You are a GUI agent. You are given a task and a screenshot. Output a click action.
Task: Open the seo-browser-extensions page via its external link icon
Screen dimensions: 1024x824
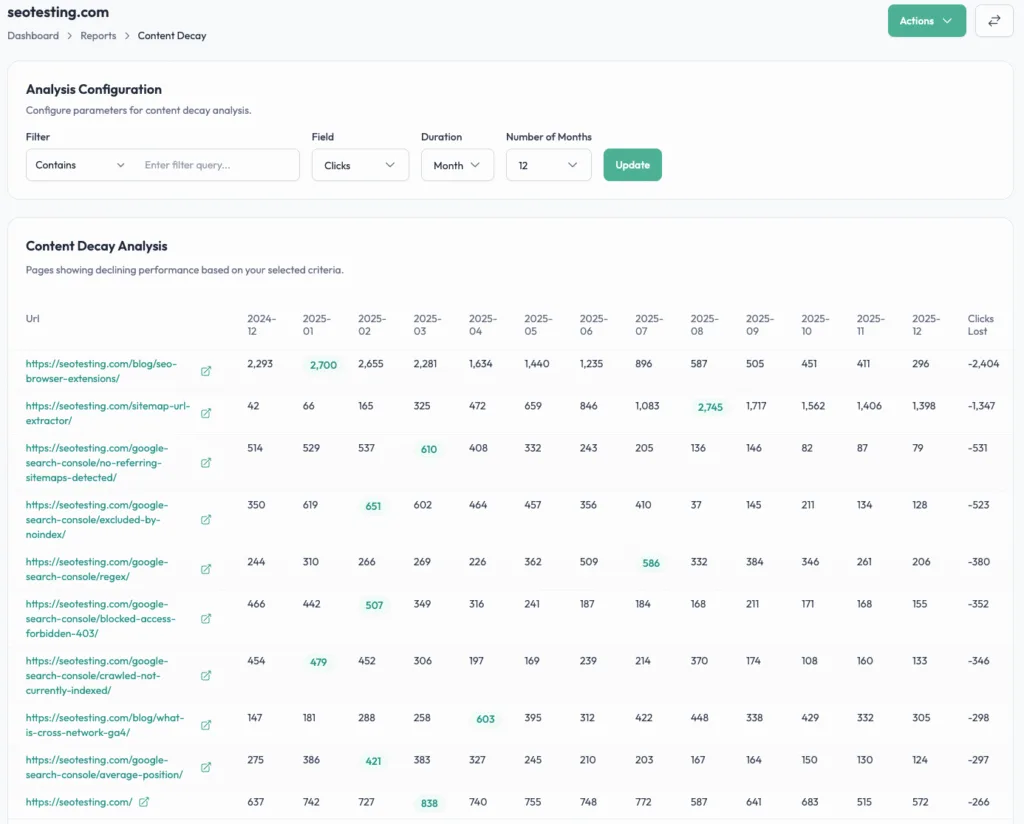point(206,371)
